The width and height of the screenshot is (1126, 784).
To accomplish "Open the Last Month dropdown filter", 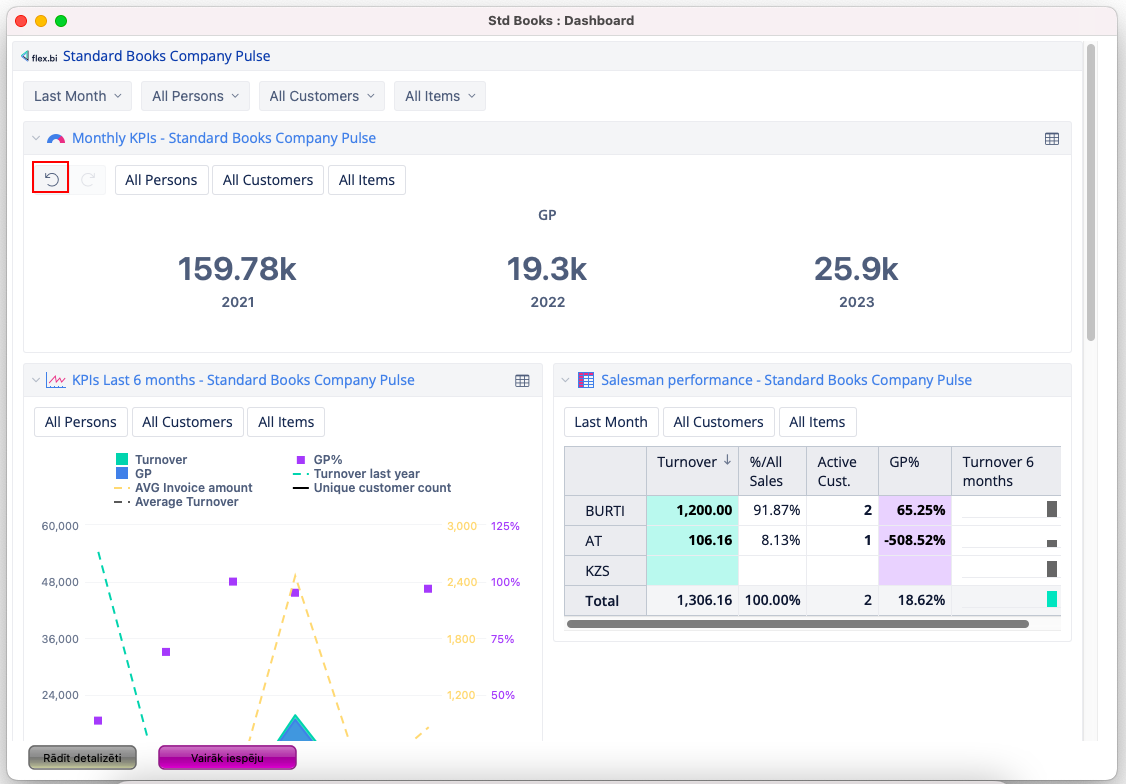I will pyautogui.click(x=77, y=96).
